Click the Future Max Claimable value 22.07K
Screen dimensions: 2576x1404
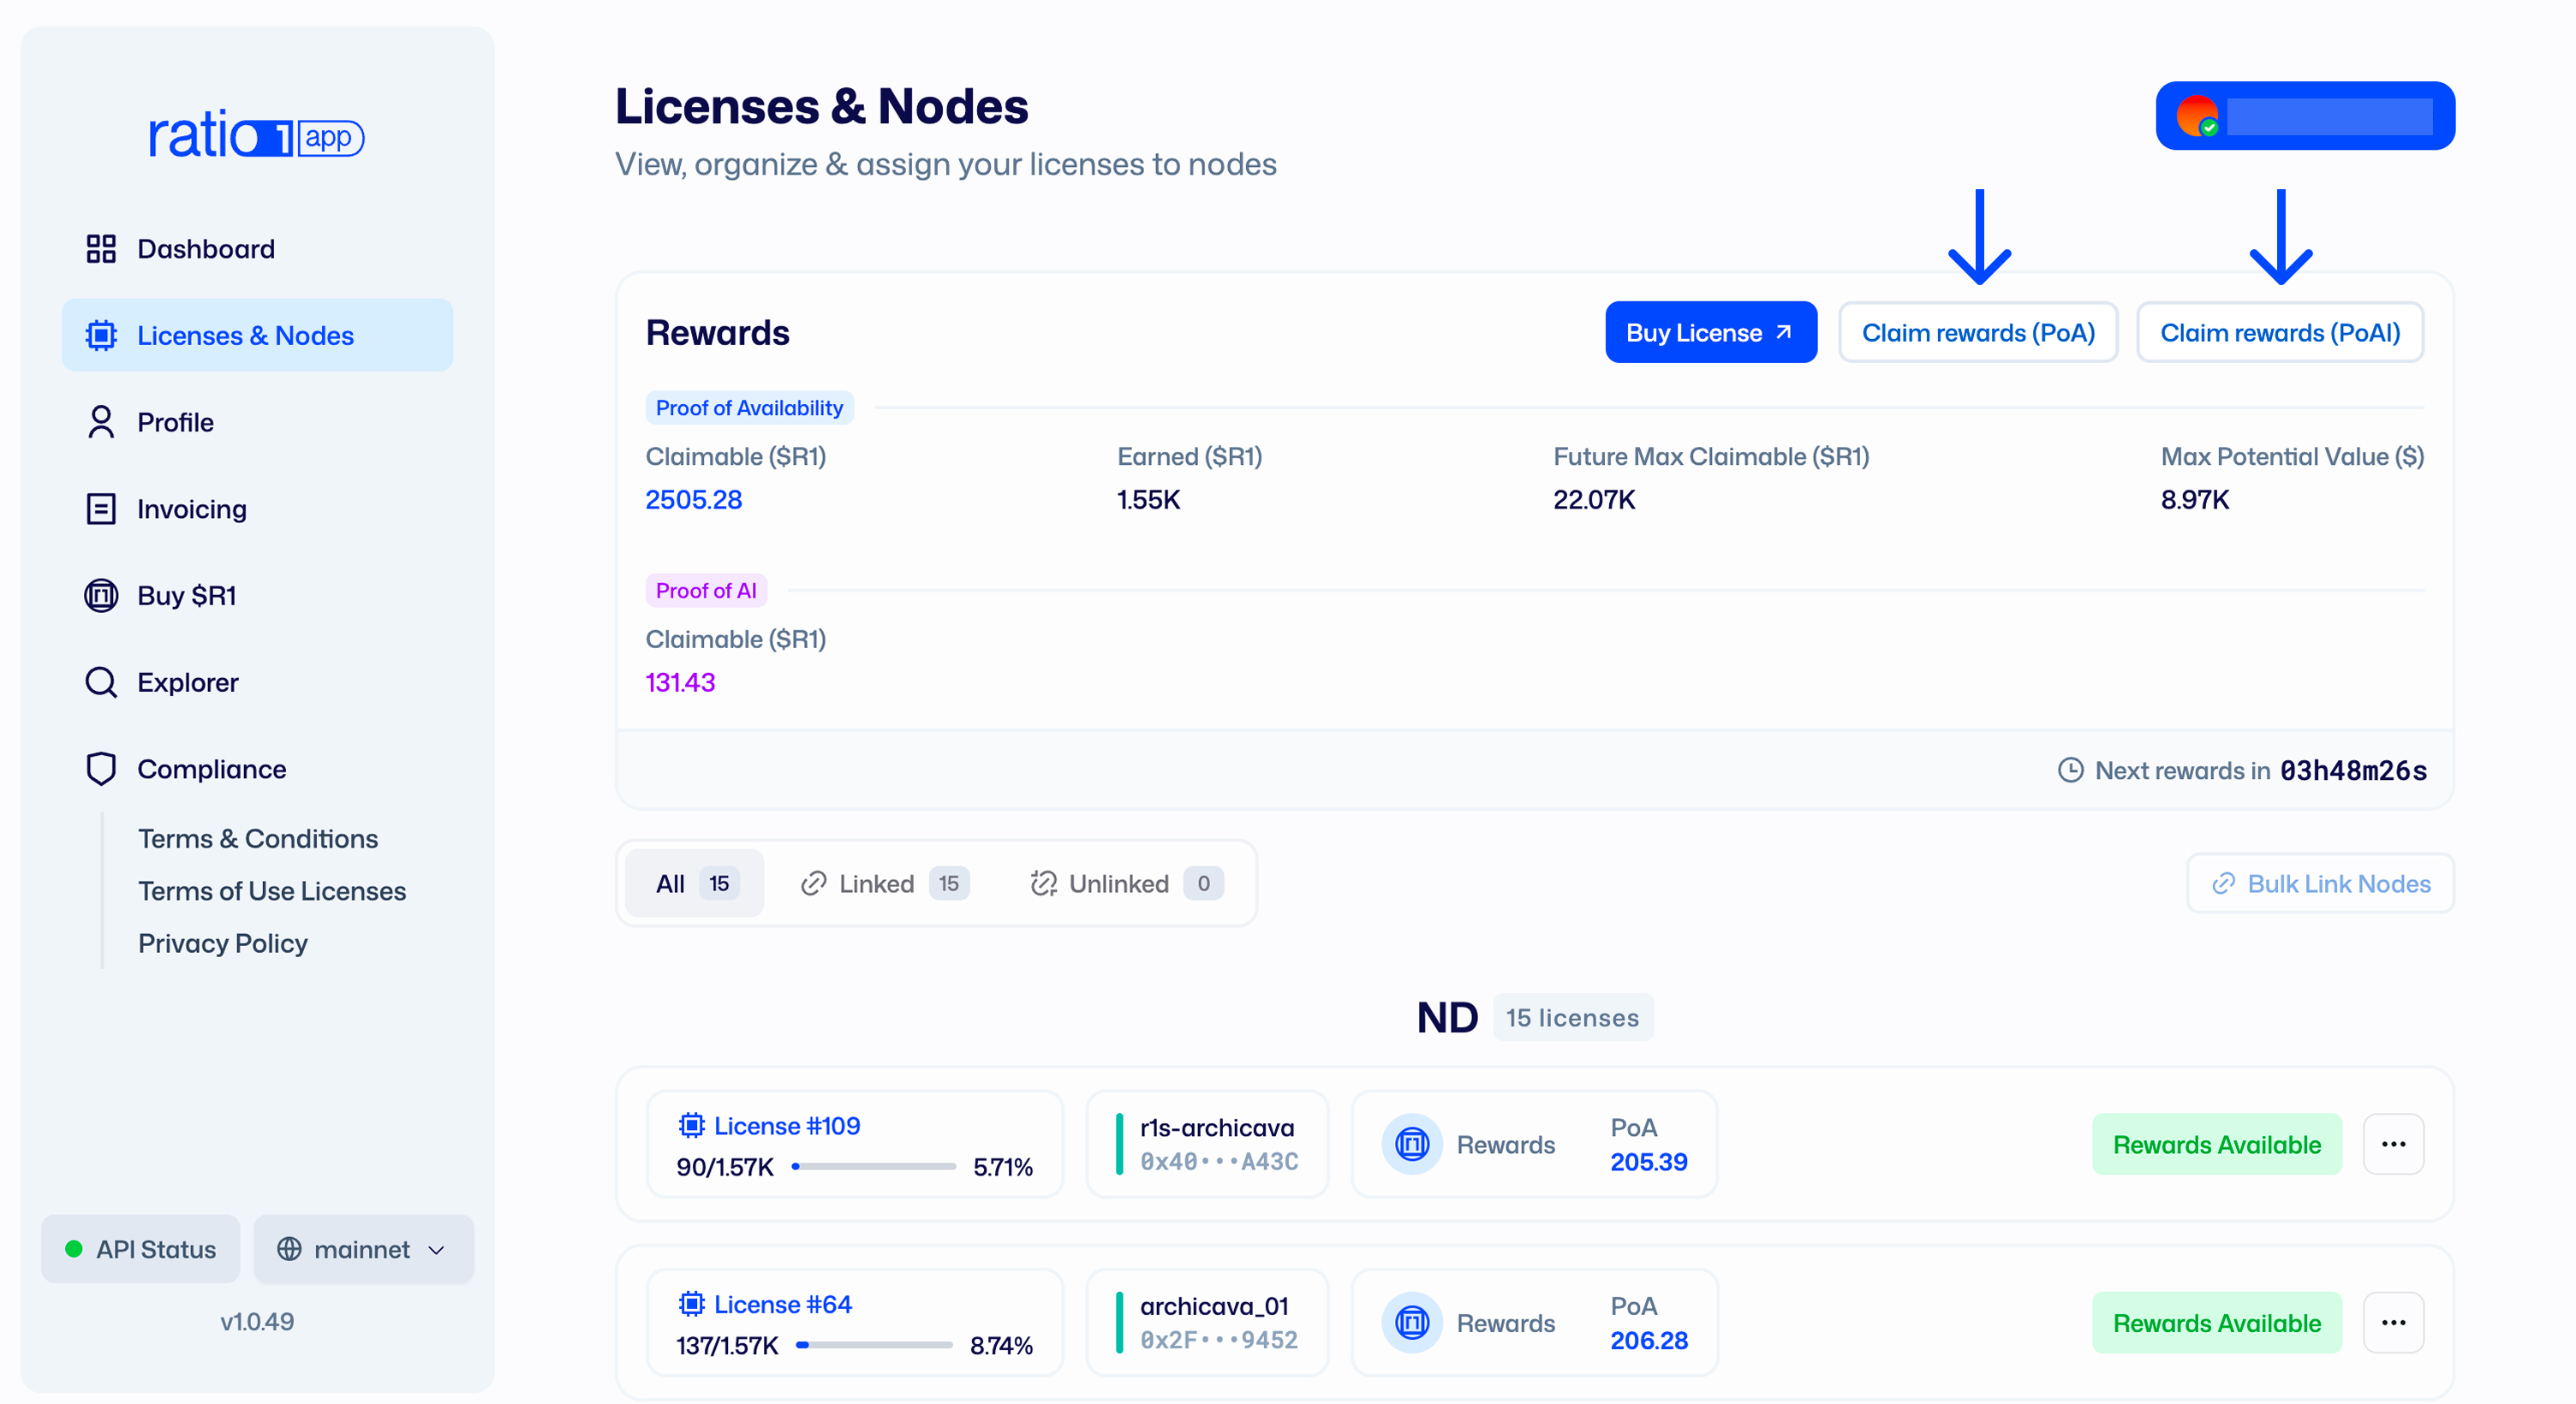[1594, 499]
